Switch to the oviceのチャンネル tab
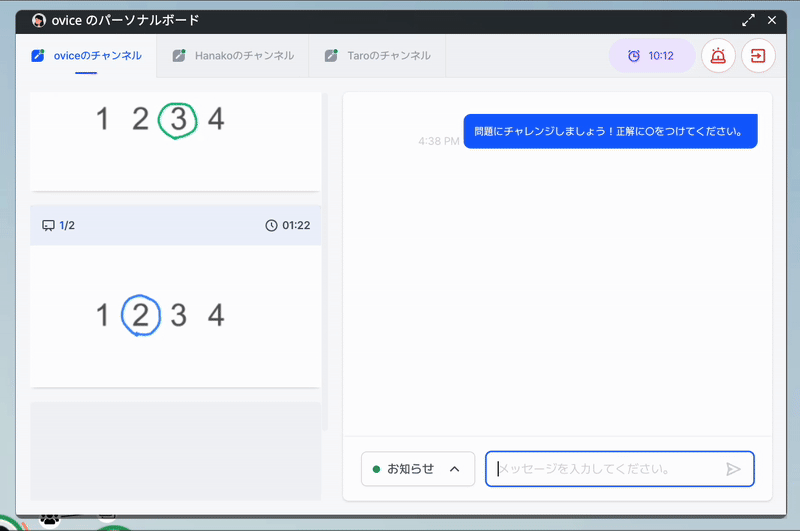The height and width of the screenshot is (531, 800). [x=86, y=56]
